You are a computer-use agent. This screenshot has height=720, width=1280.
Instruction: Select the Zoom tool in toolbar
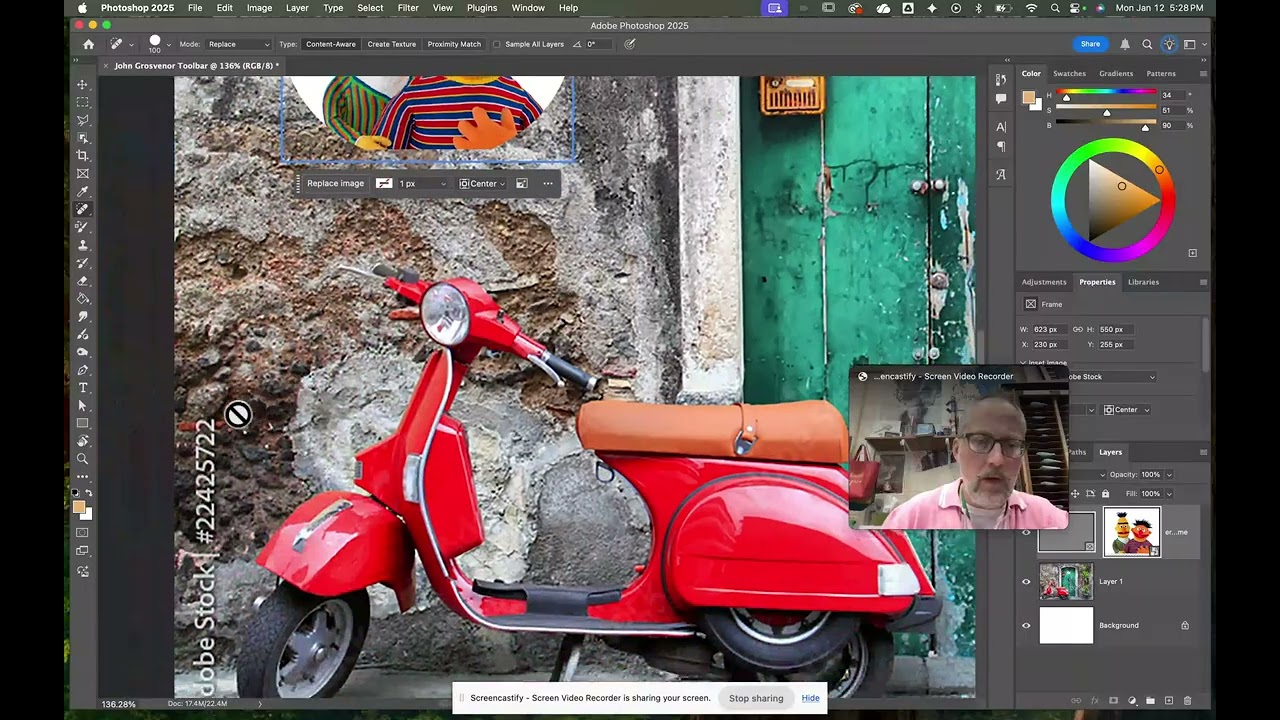tap(83, 459)
